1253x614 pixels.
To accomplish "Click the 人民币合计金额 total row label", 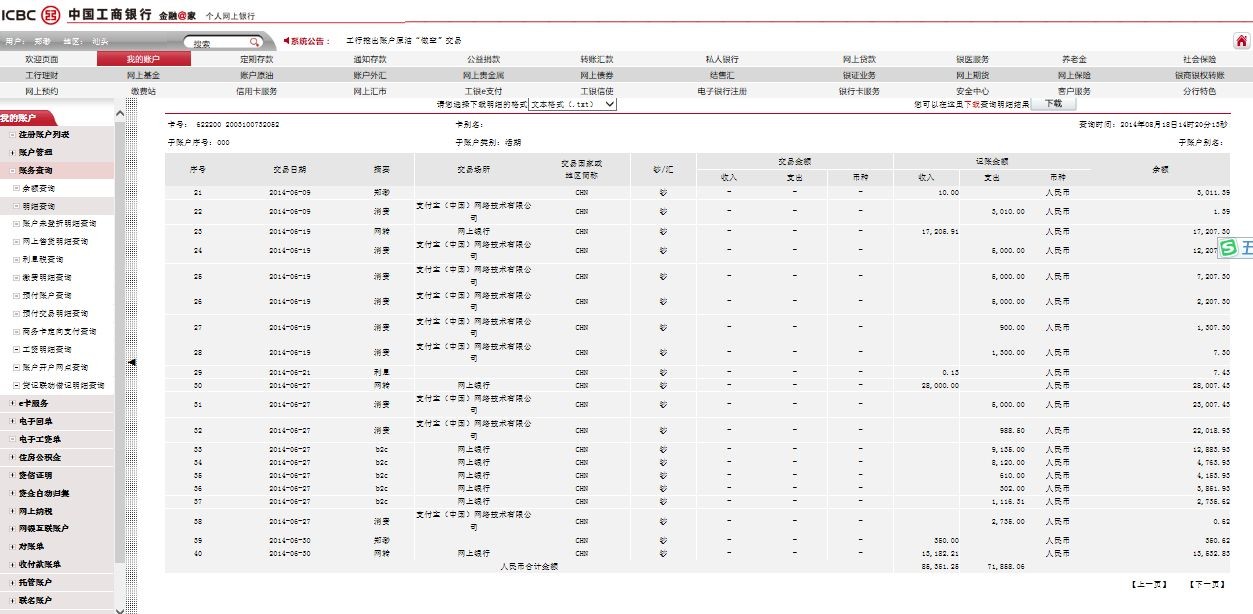I will tap(528, 566).
